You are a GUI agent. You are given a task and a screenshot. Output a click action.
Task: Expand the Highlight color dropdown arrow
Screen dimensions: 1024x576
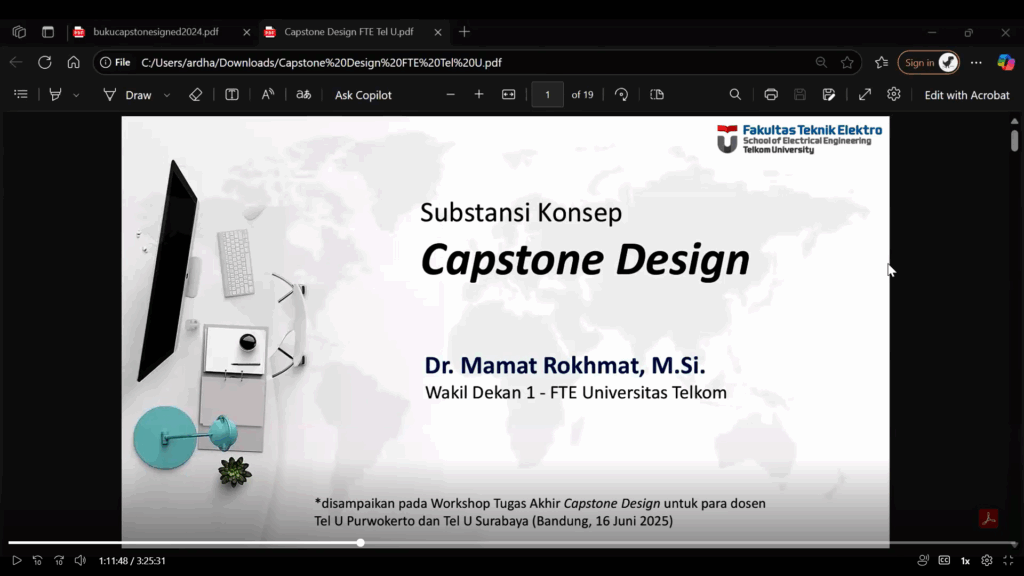point(76,95)
